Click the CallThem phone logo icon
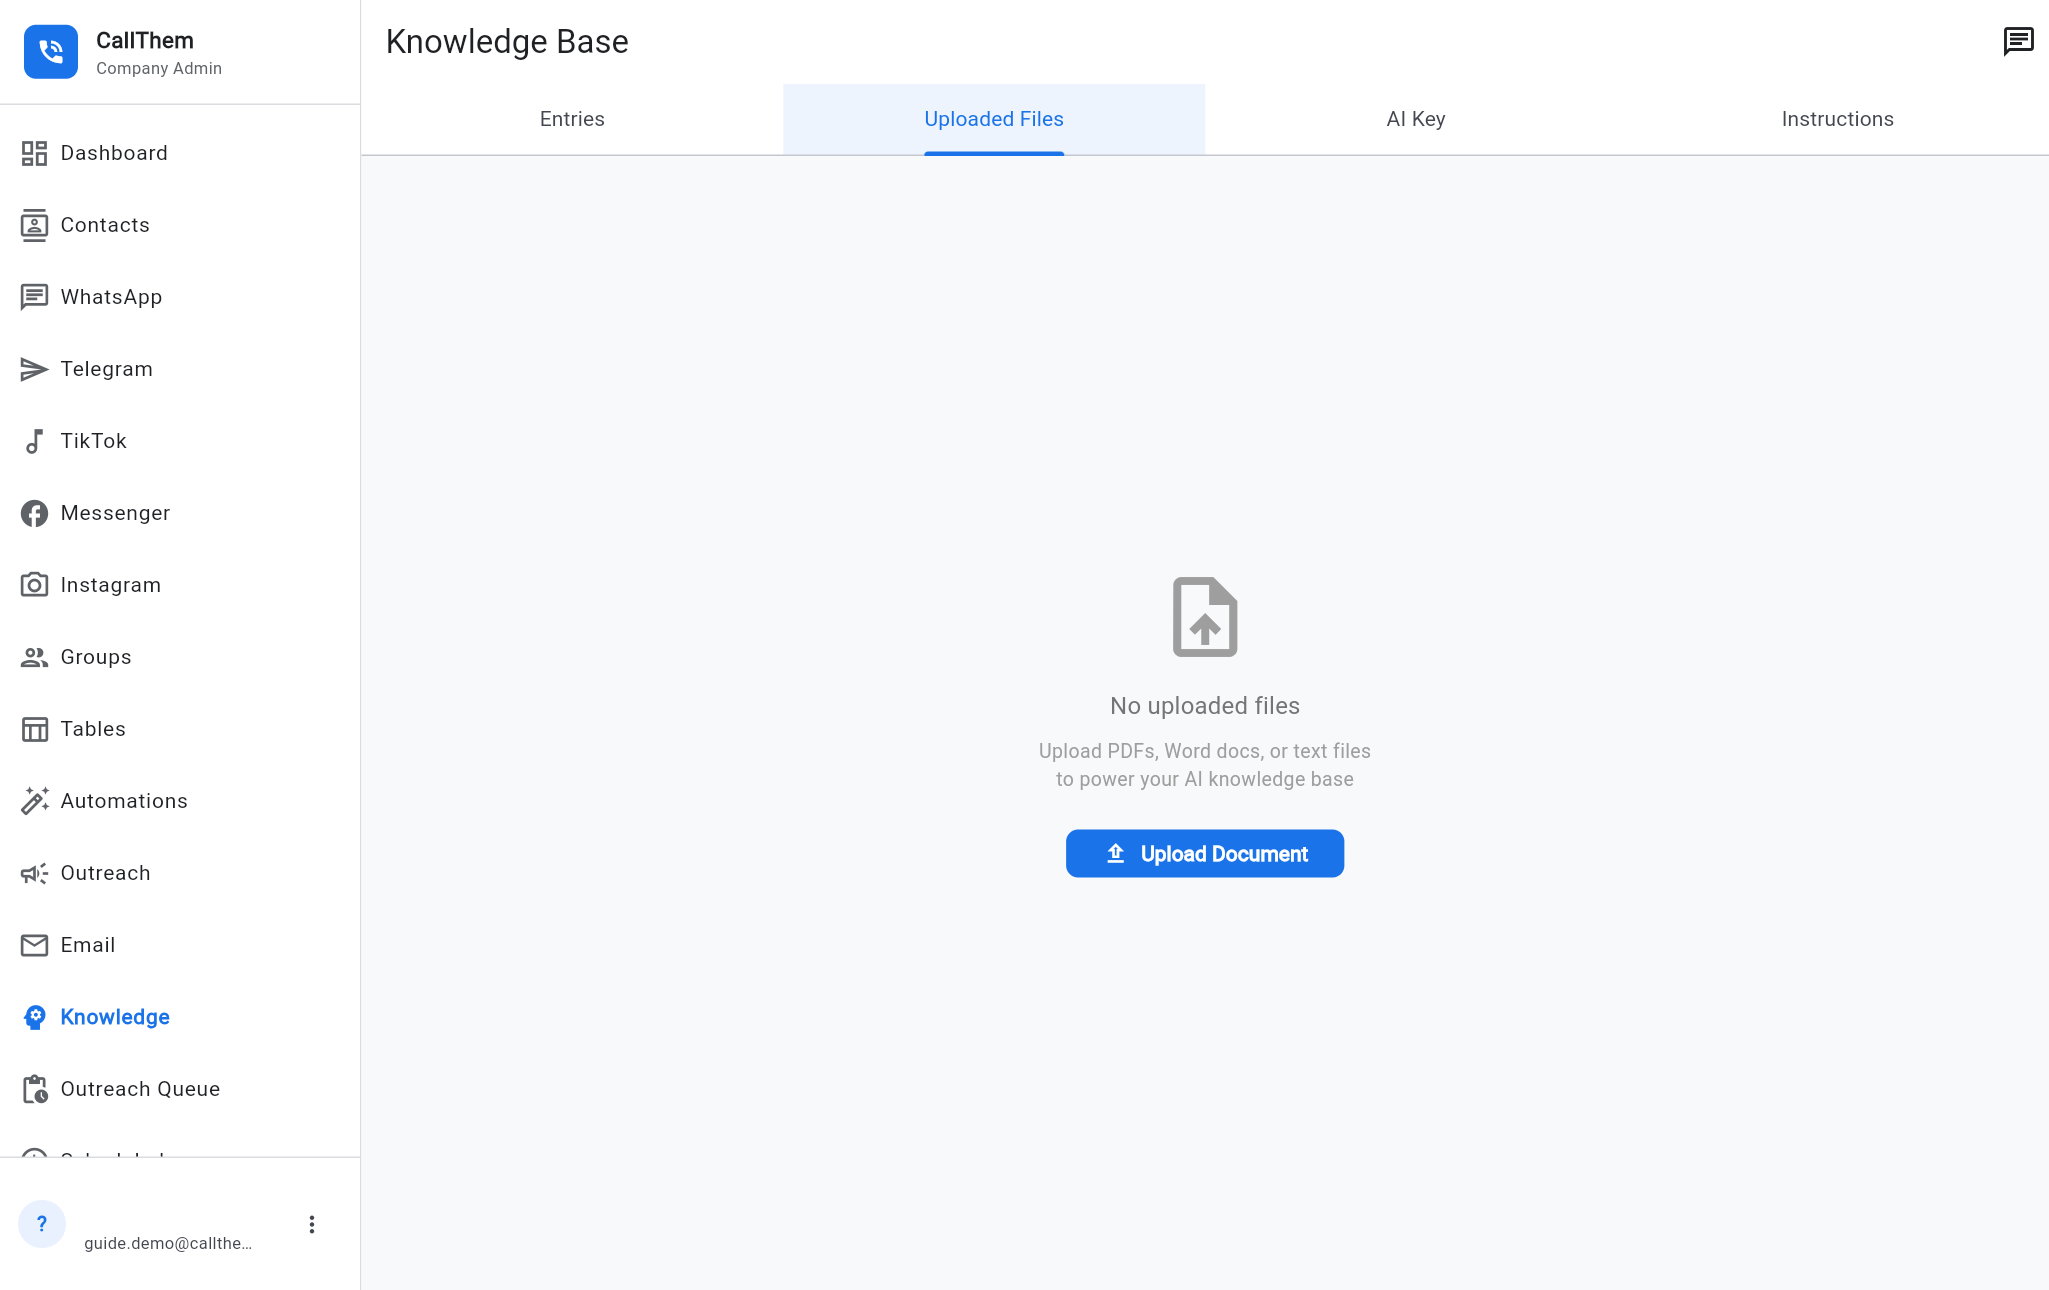This screenshot has height=1290, width=2049. [51, 52]
